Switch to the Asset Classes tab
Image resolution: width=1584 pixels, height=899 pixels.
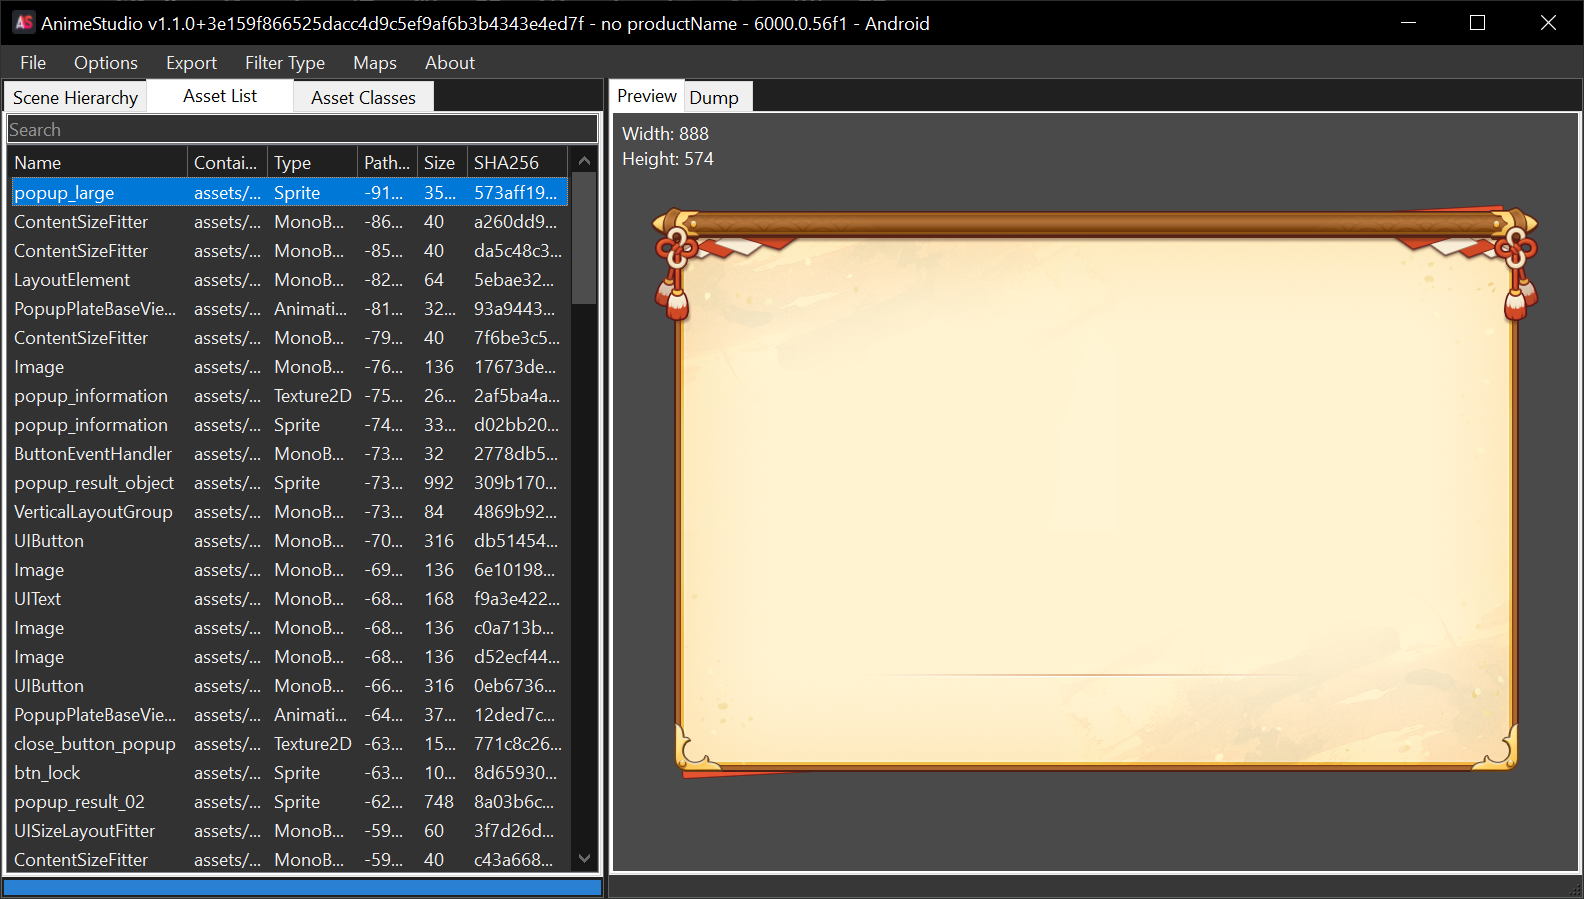tap(363, 98)
